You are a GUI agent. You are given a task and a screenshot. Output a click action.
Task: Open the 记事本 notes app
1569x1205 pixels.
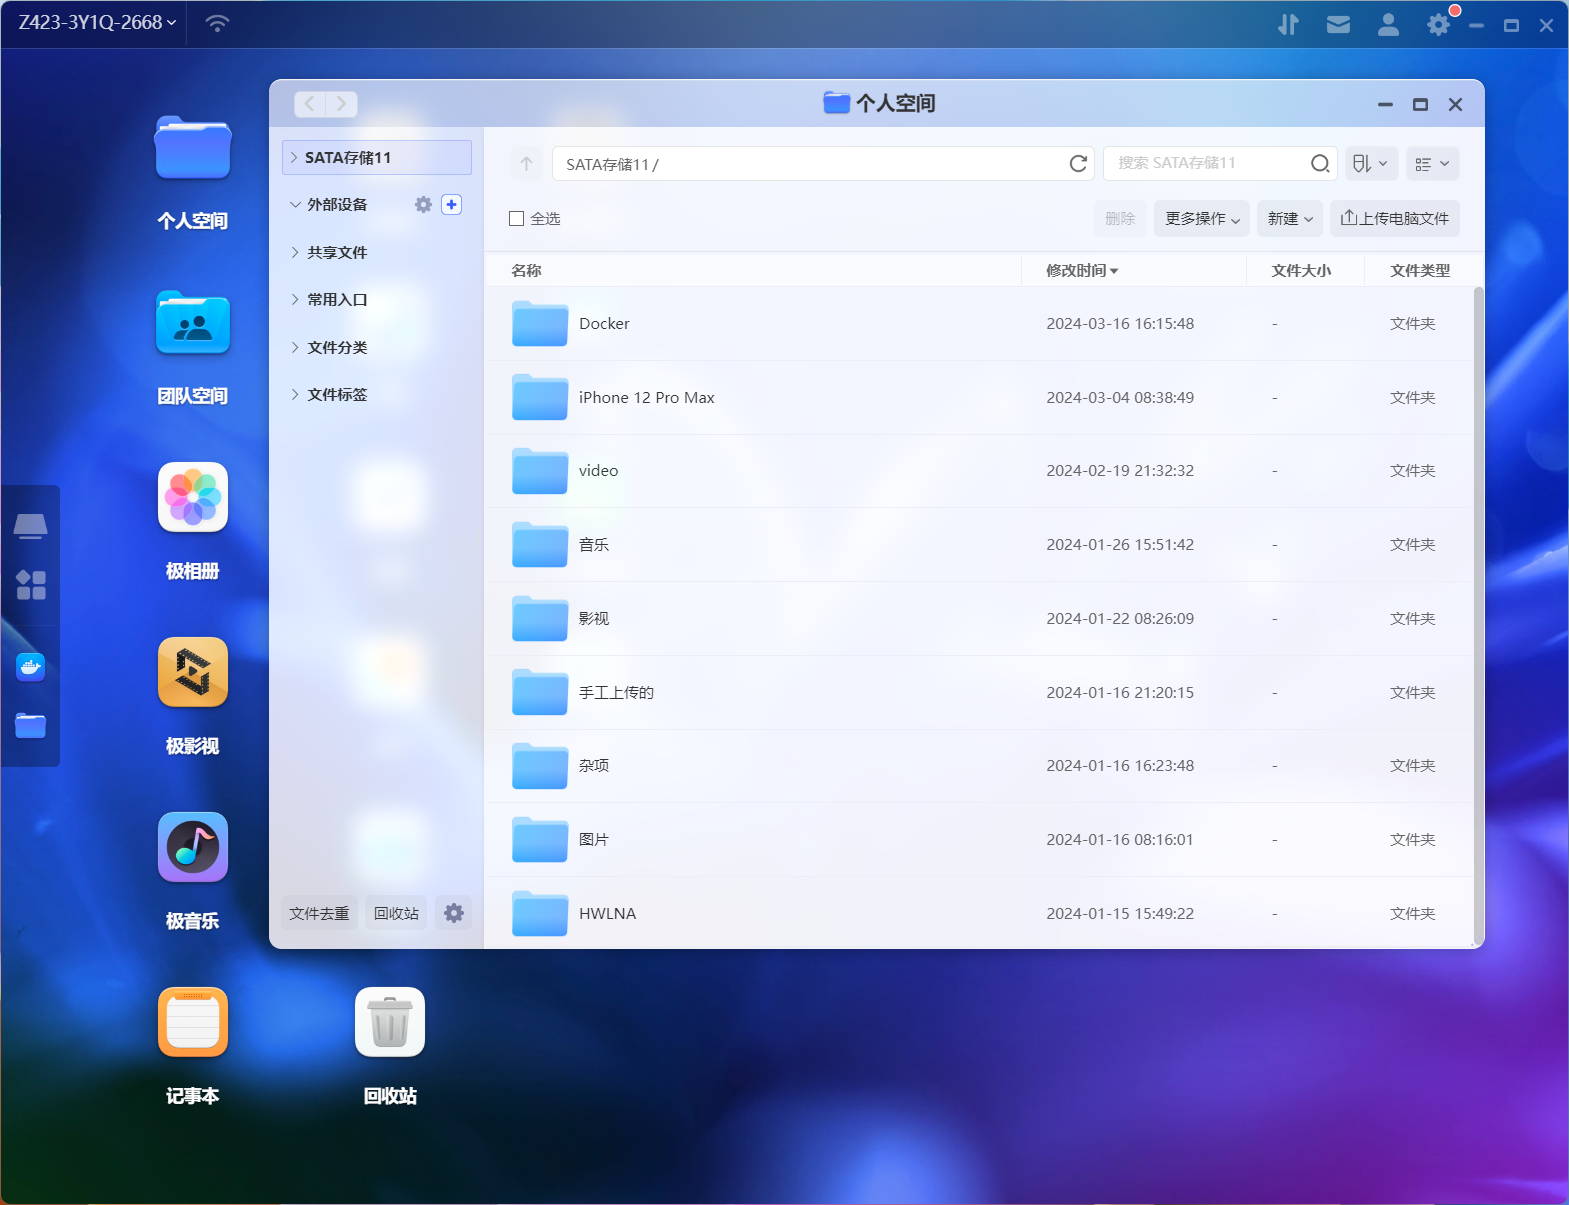193,1023
